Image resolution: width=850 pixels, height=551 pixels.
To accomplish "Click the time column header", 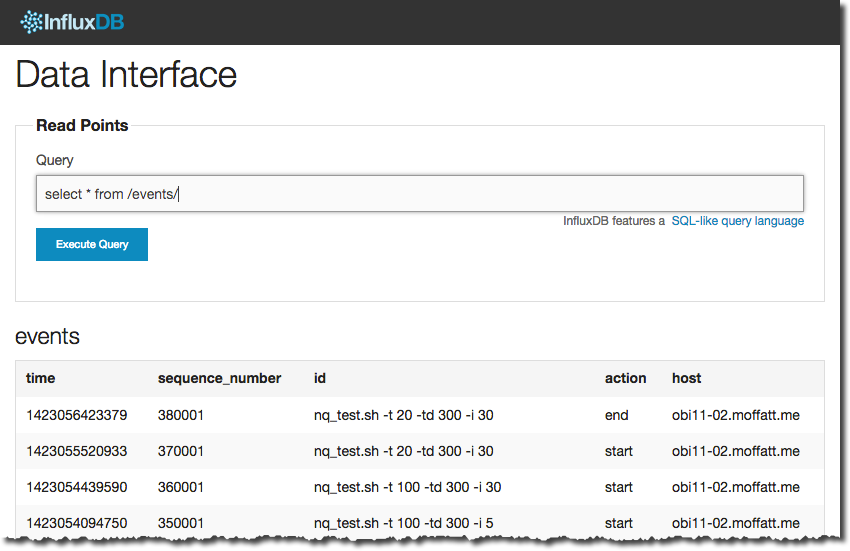I will [41, 378].
